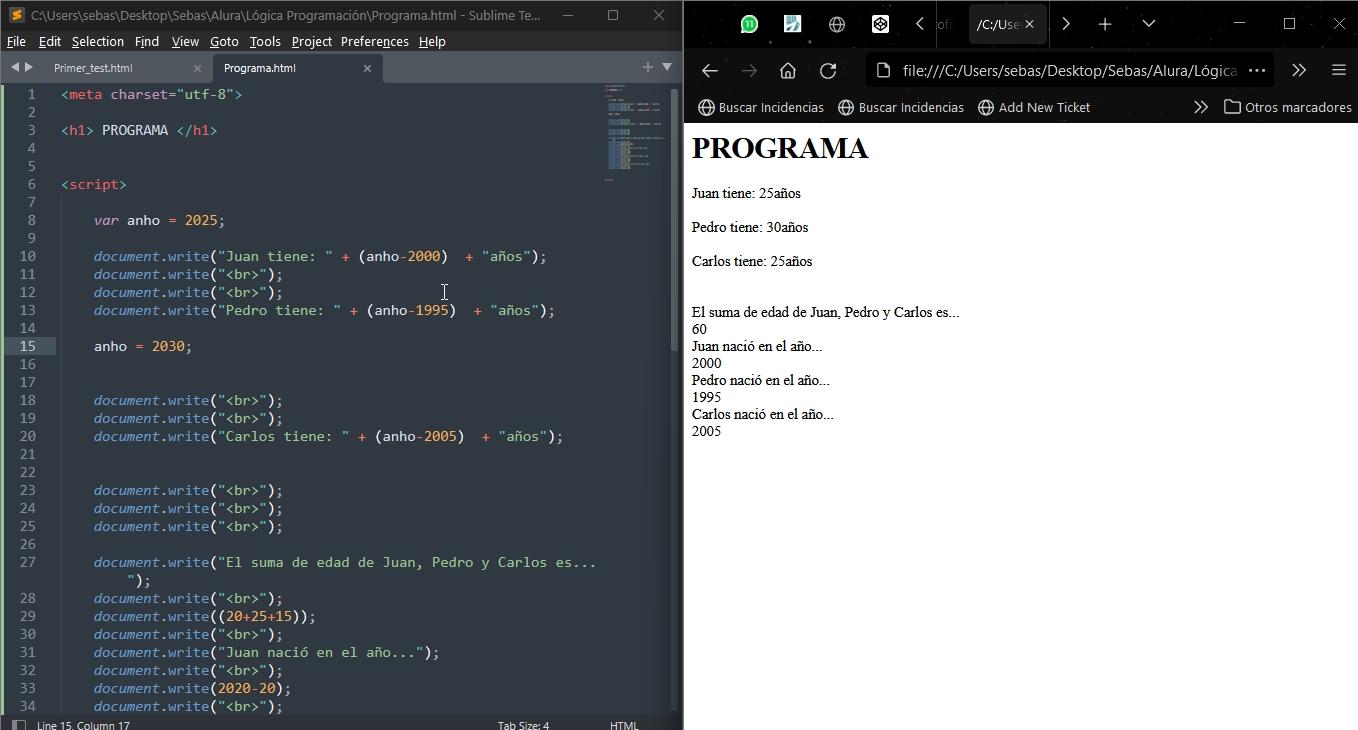
Task: Open the File menu in Sublime Text
Action: coord(16,41)
